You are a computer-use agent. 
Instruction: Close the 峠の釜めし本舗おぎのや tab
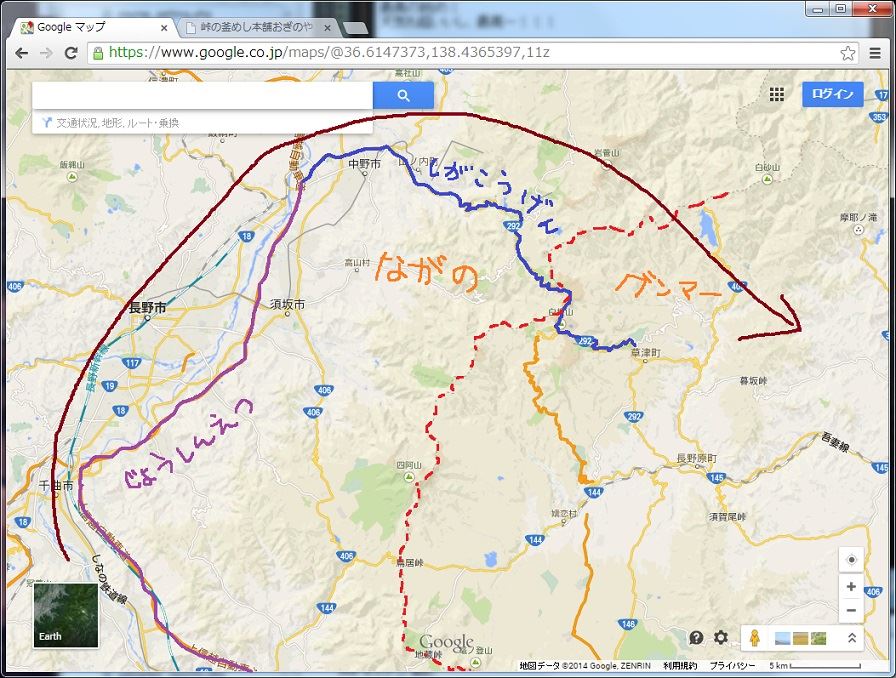click(x=327, y=27)
